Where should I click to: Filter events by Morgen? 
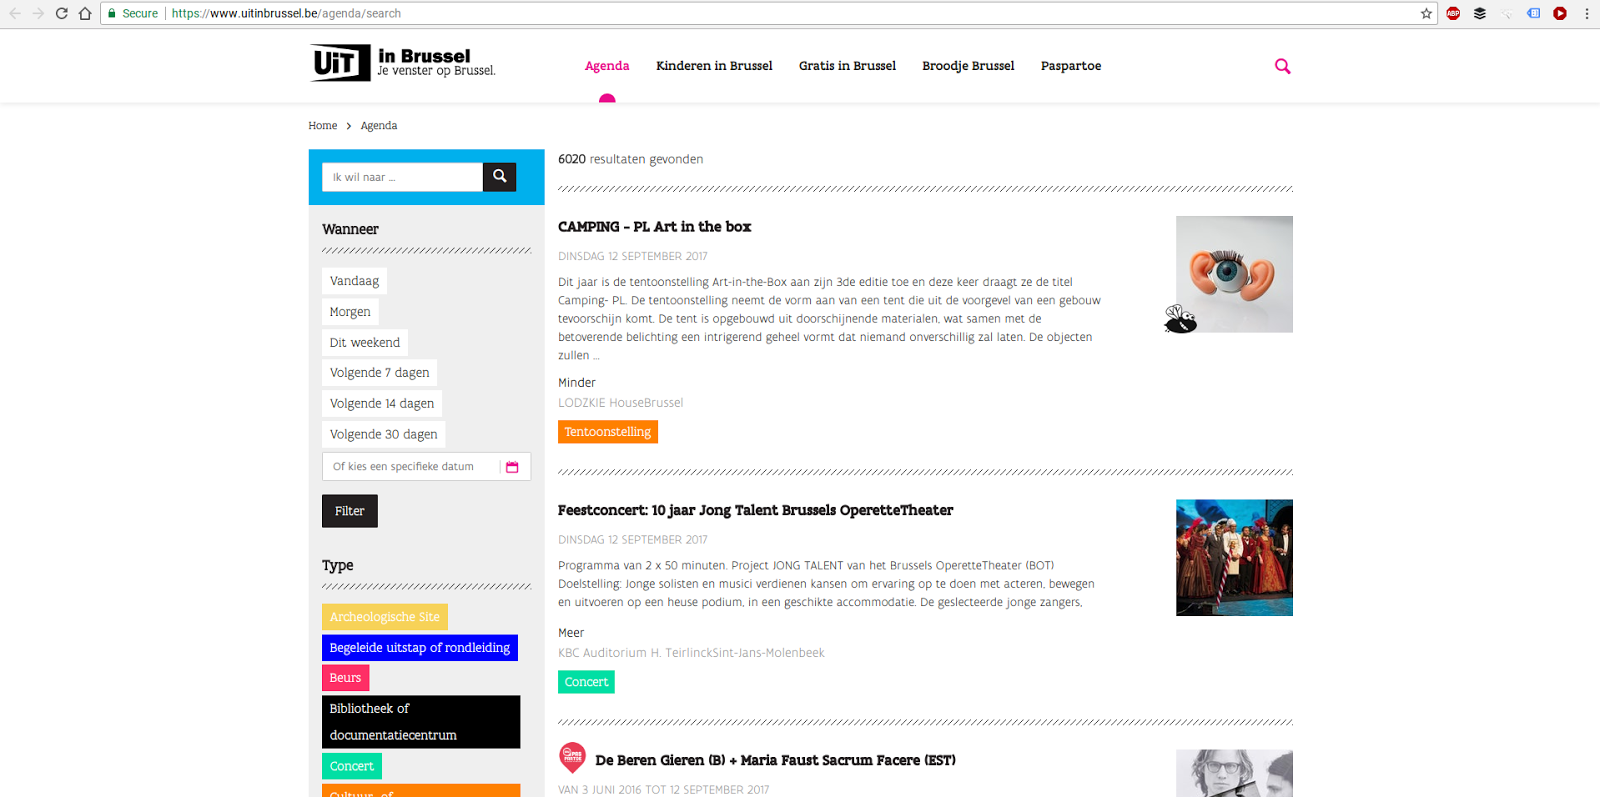350,312
